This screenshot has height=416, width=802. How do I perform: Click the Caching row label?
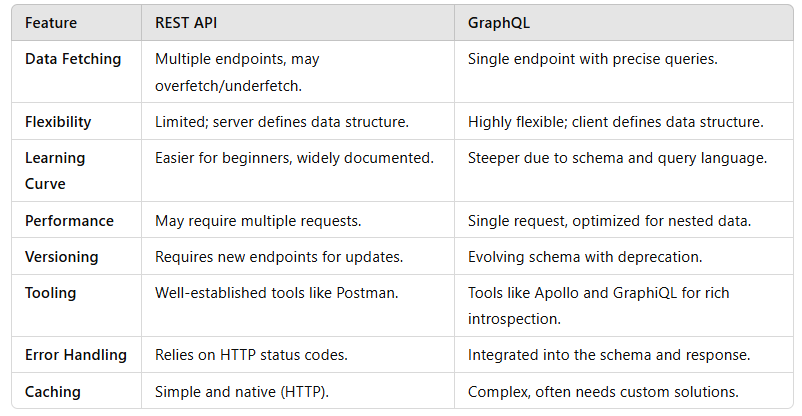[x=52, y=391]
